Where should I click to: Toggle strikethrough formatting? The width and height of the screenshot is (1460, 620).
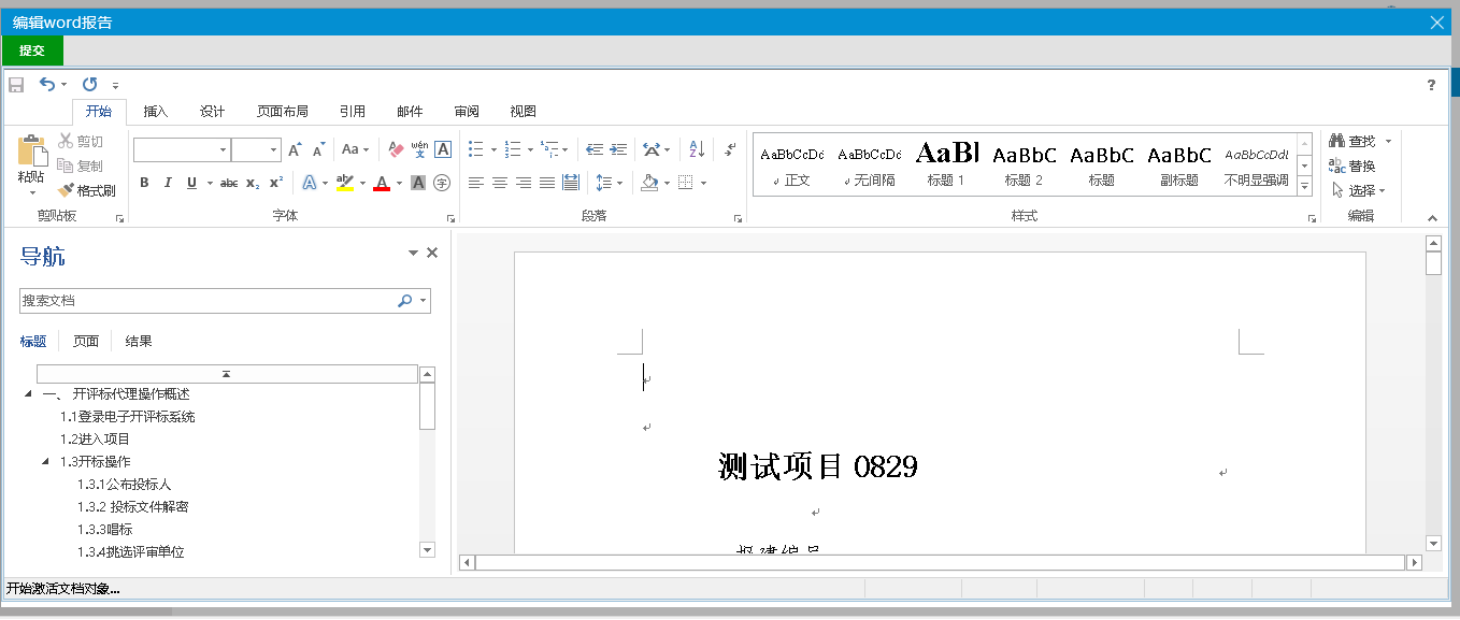229,183
